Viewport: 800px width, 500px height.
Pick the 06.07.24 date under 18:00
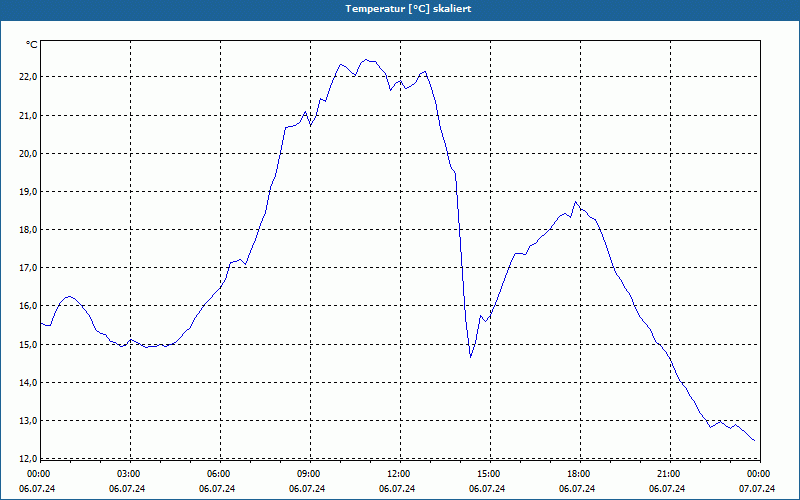pyautogui.click(x=577, y=489)
